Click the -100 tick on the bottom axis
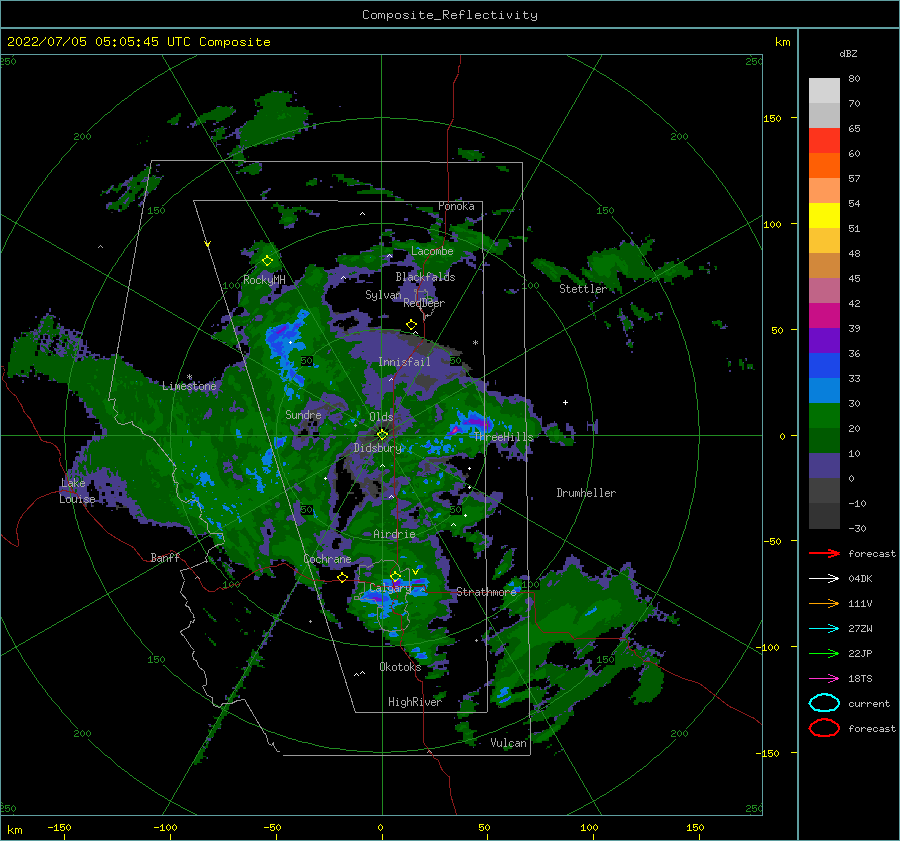900x841 pixels. [165, 827]
